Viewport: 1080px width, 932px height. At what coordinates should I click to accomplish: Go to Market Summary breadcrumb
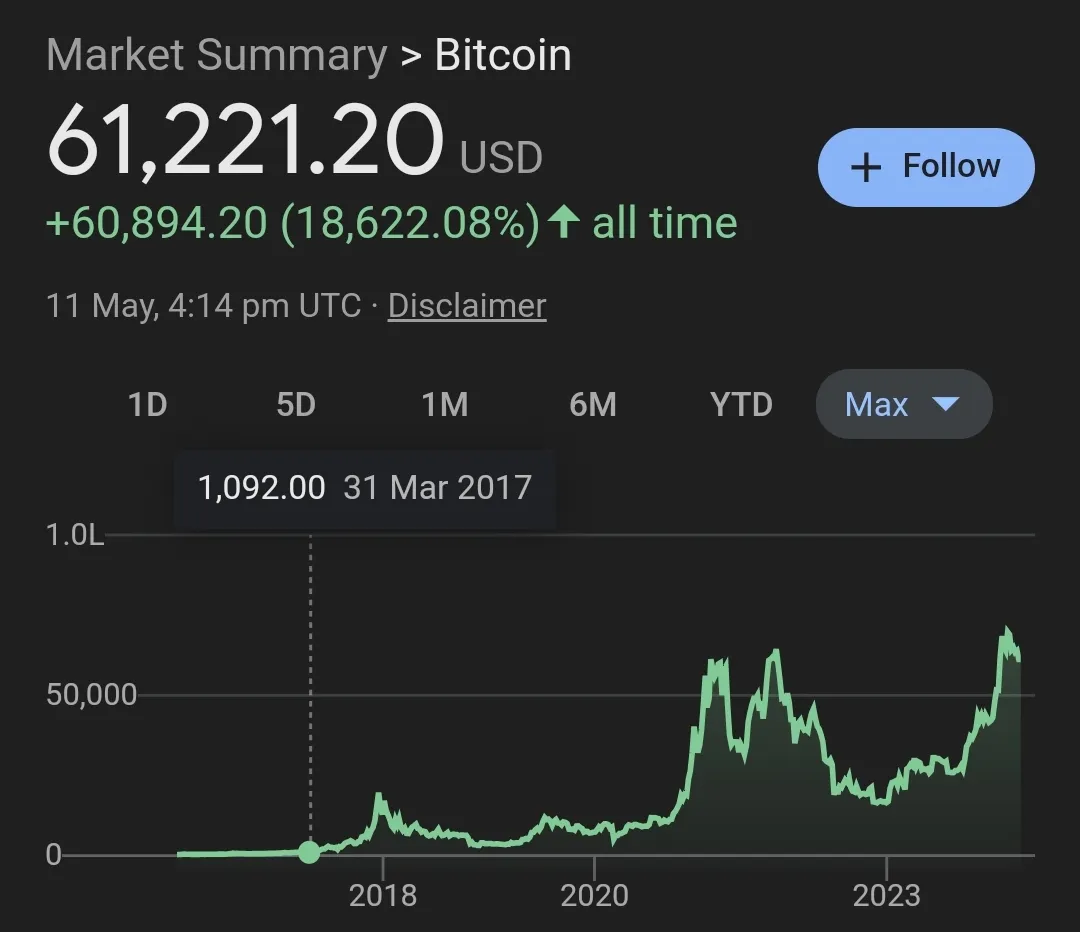coord(216,54)
